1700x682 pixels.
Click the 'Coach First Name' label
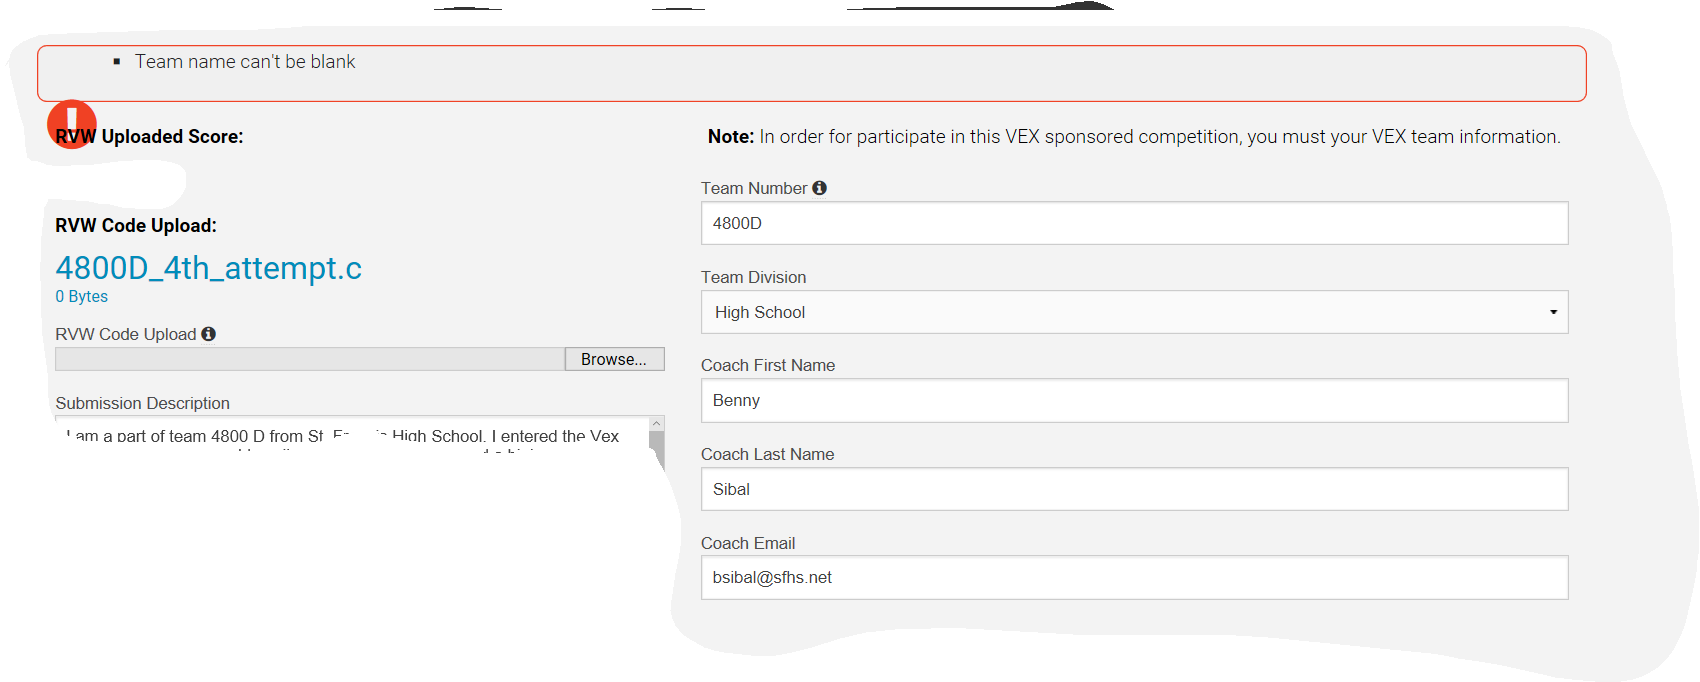pos(768,365)
